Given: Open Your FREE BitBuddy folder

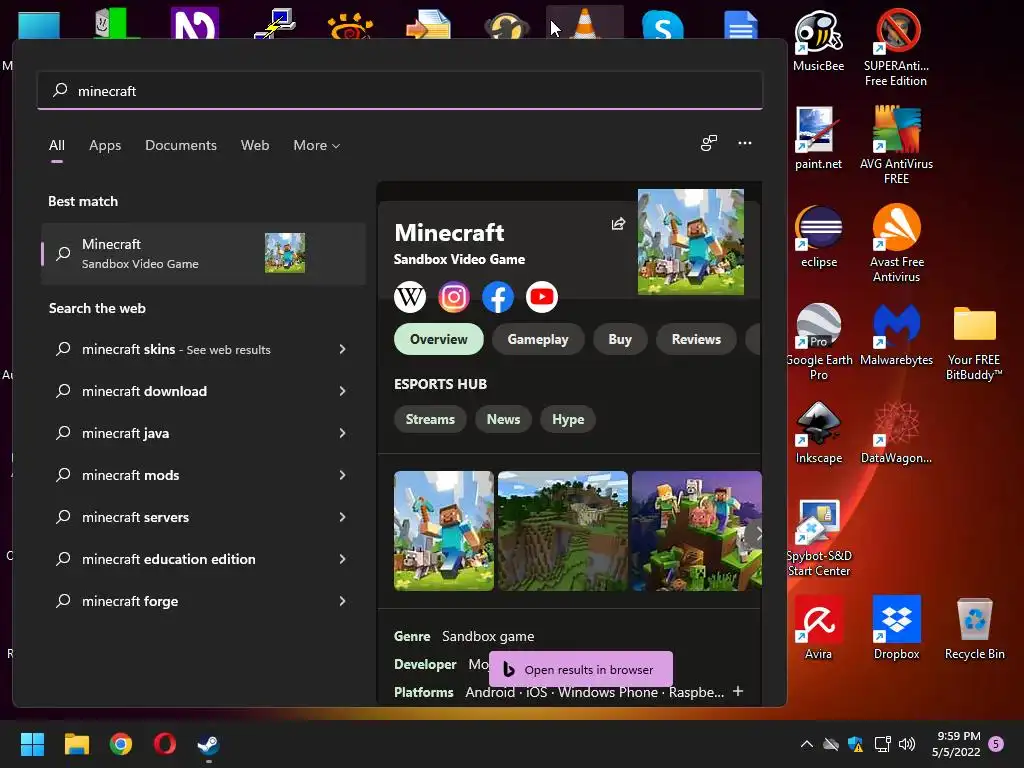Looking at the screenshot, I should tap(974, 342).
